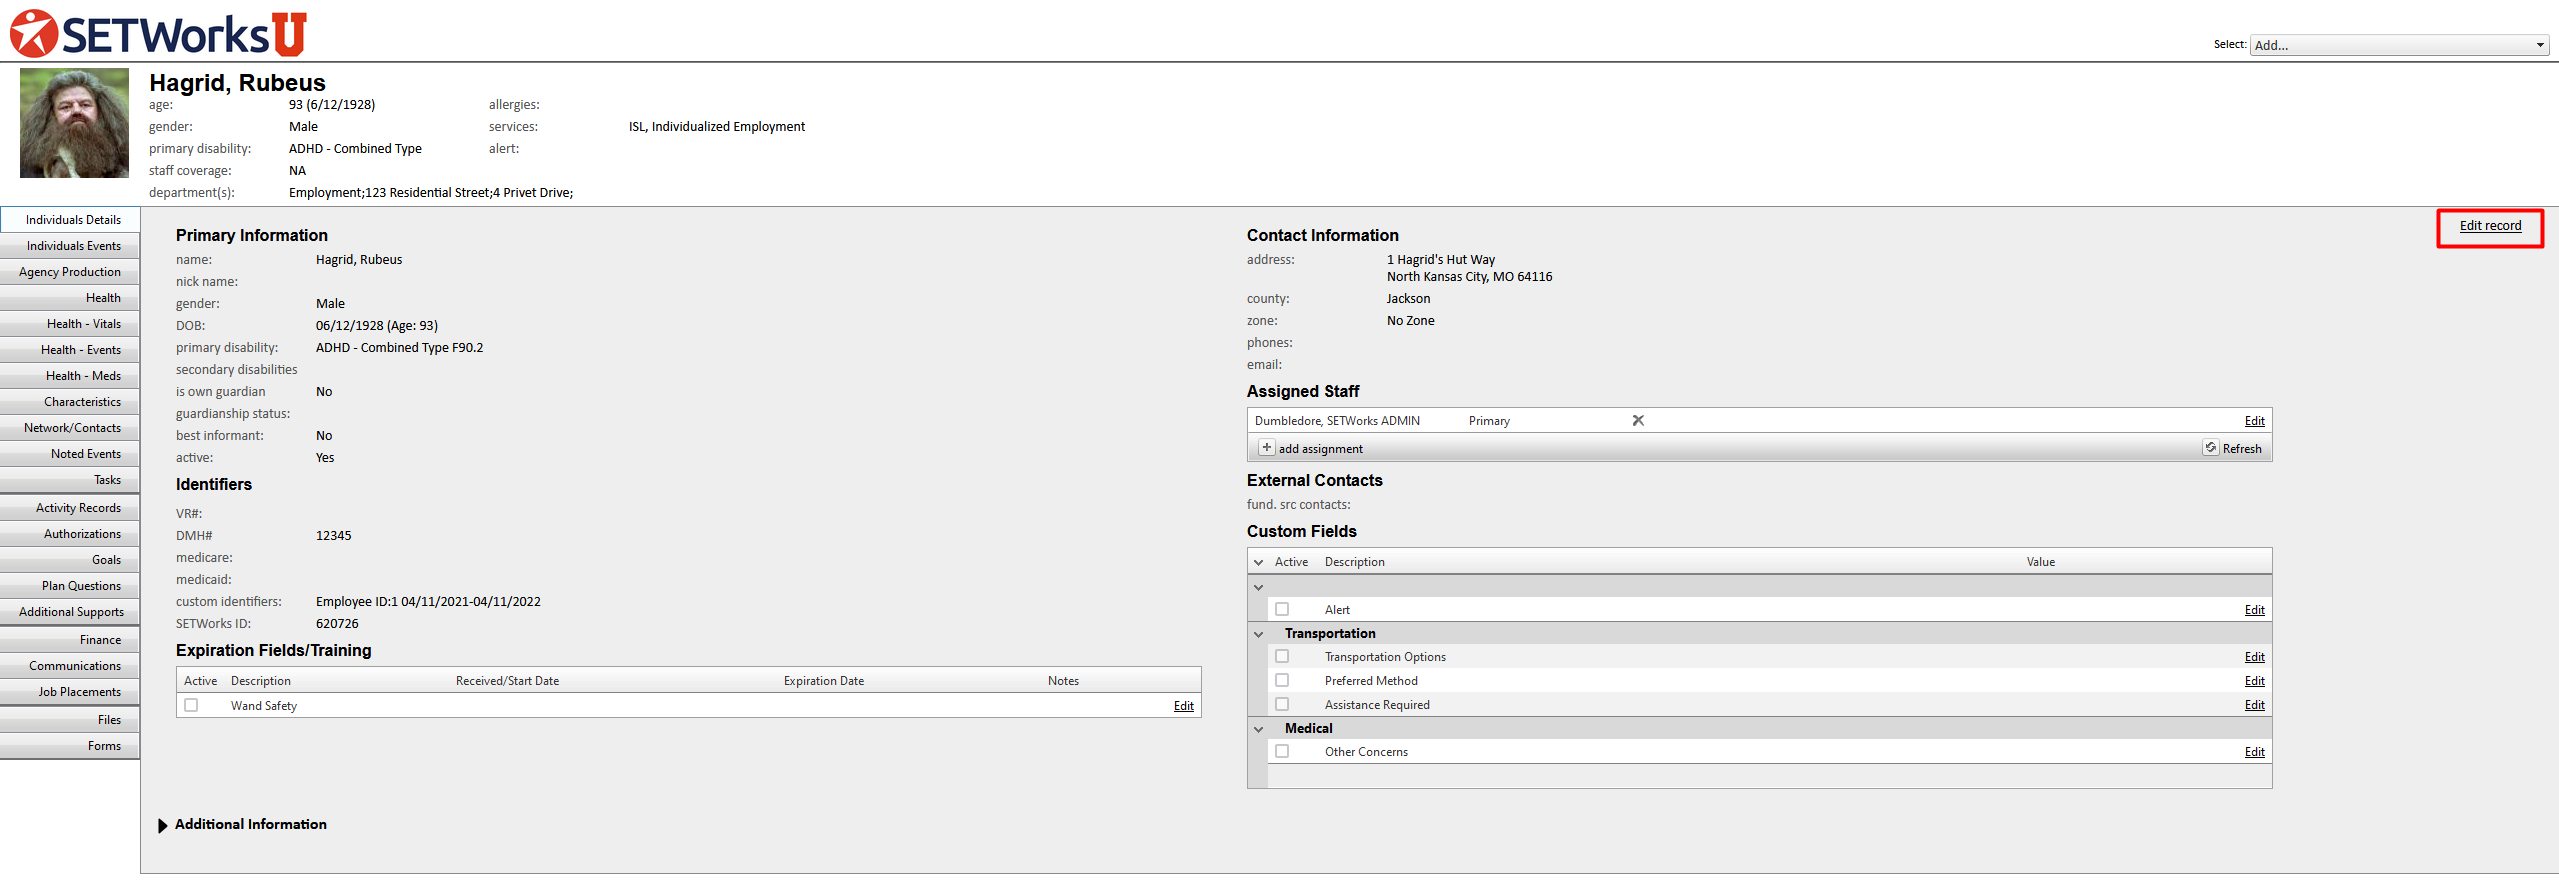The width and height of the screenshot is (2559, 881).
Task: Toggle the Preferred Method checkbox
Action: (x=1282, y=680)
